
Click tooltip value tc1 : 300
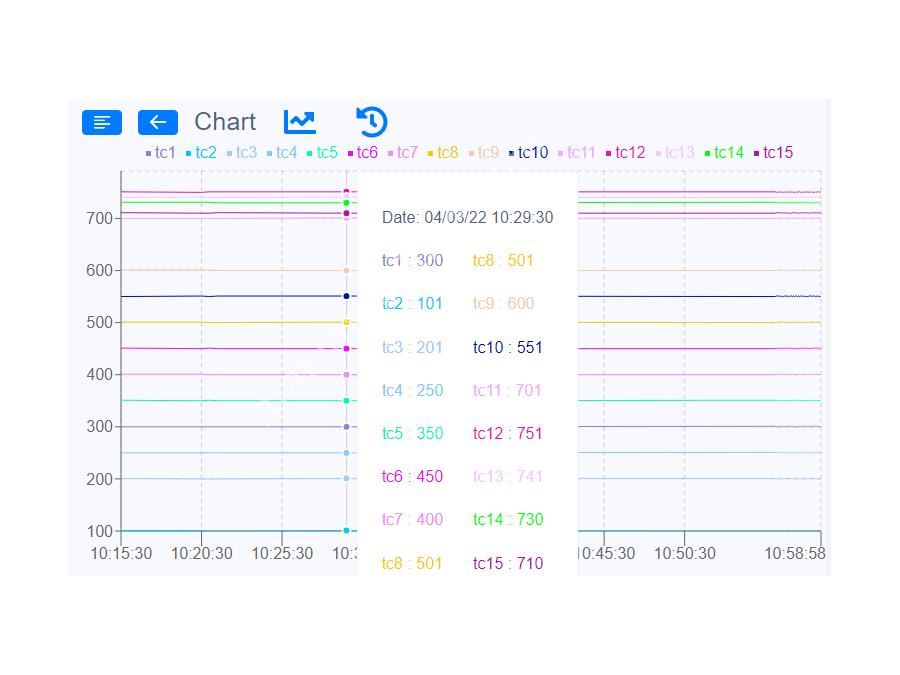412,261
